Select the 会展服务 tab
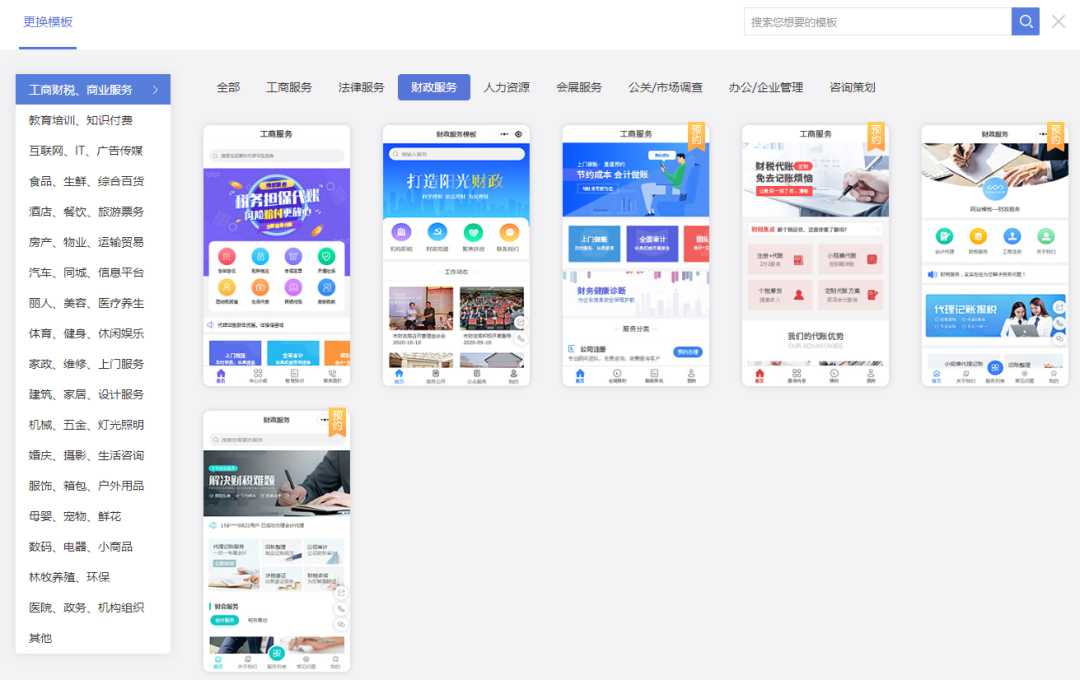Image resolution: width=1080 pixels, height=680 pixels. (x=580, y=87)
